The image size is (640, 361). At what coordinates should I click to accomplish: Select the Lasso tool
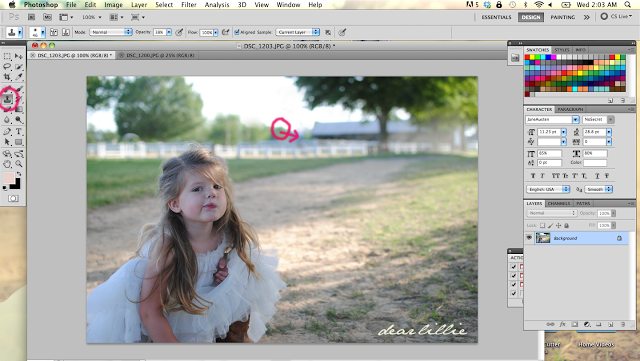click(x=7, y=67)
